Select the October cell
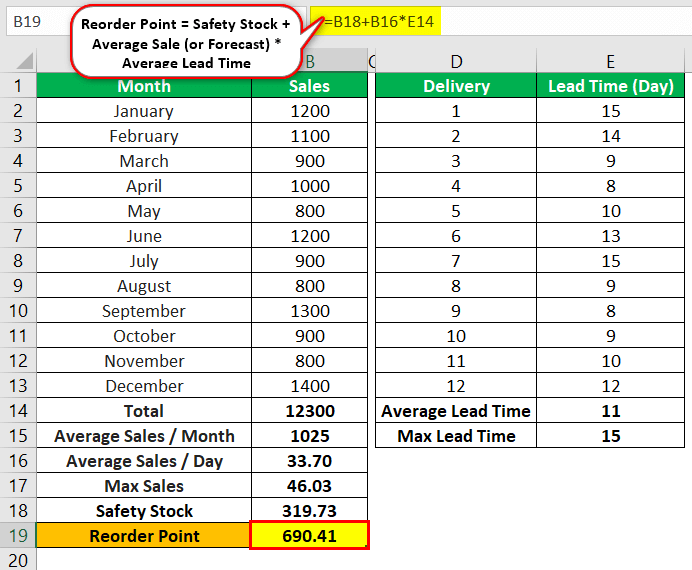 144,336
